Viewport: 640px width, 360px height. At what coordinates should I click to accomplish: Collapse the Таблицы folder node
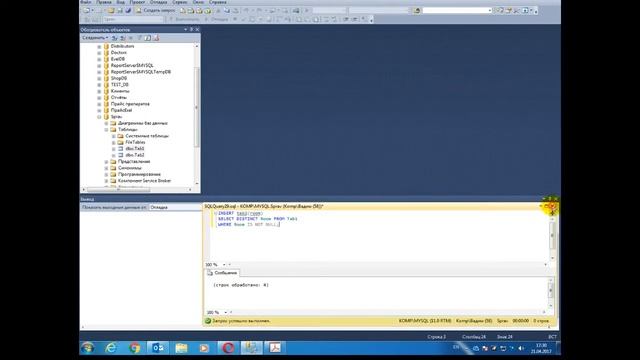107,129
